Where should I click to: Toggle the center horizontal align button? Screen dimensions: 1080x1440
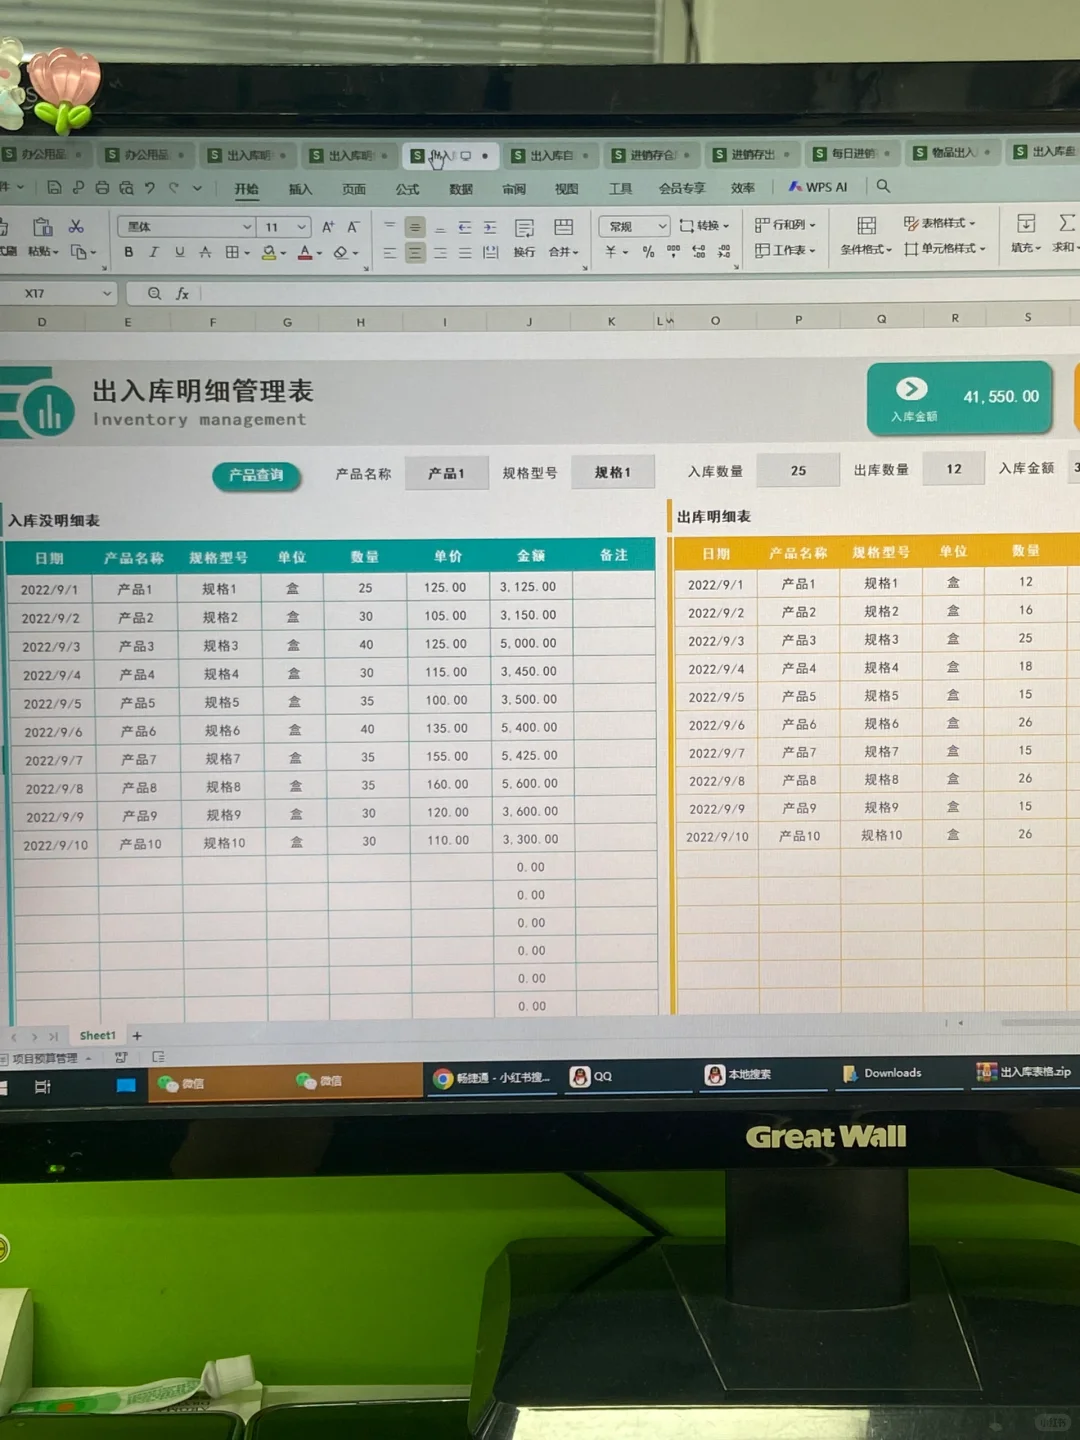(415, 253)
